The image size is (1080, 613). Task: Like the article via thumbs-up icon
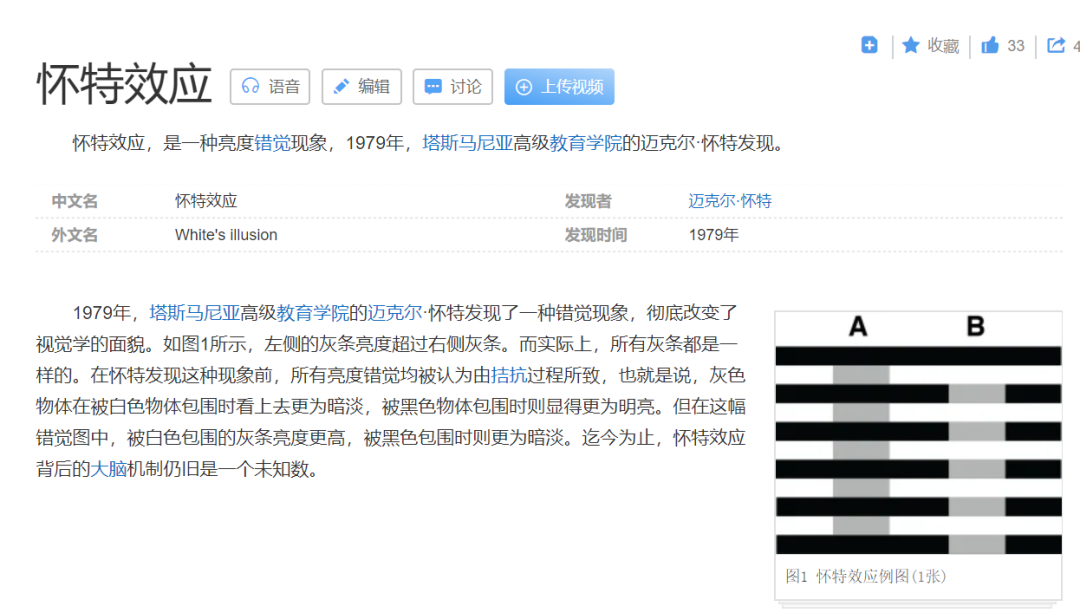click(x=990, y=45)
